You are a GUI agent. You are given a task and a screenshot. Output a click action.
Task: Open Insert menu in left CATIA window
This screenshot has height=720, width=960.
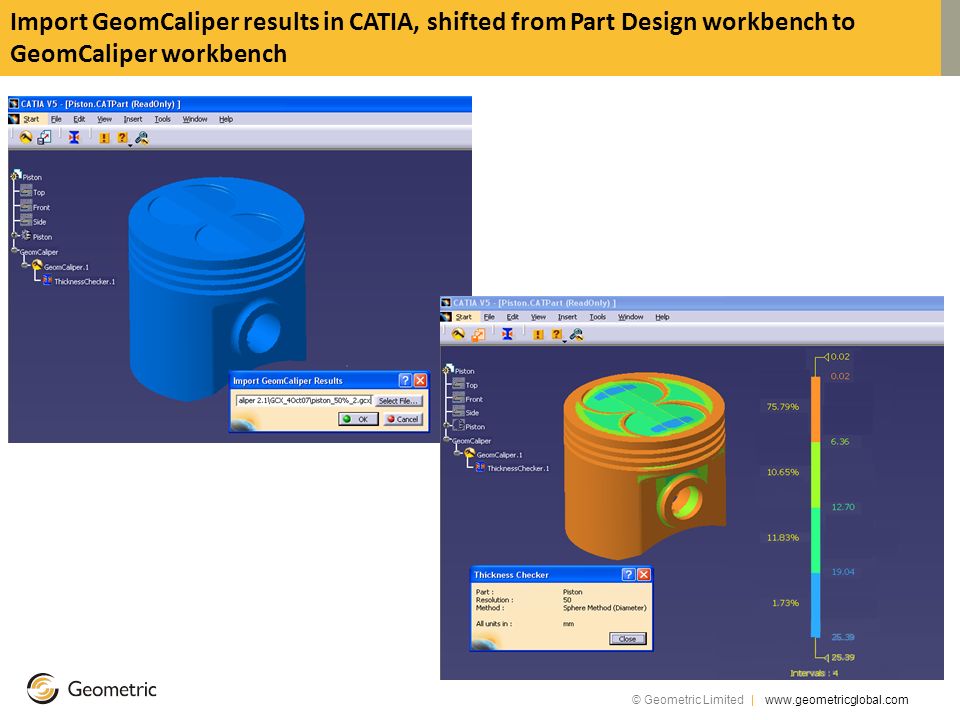click(x=132, y=119)
